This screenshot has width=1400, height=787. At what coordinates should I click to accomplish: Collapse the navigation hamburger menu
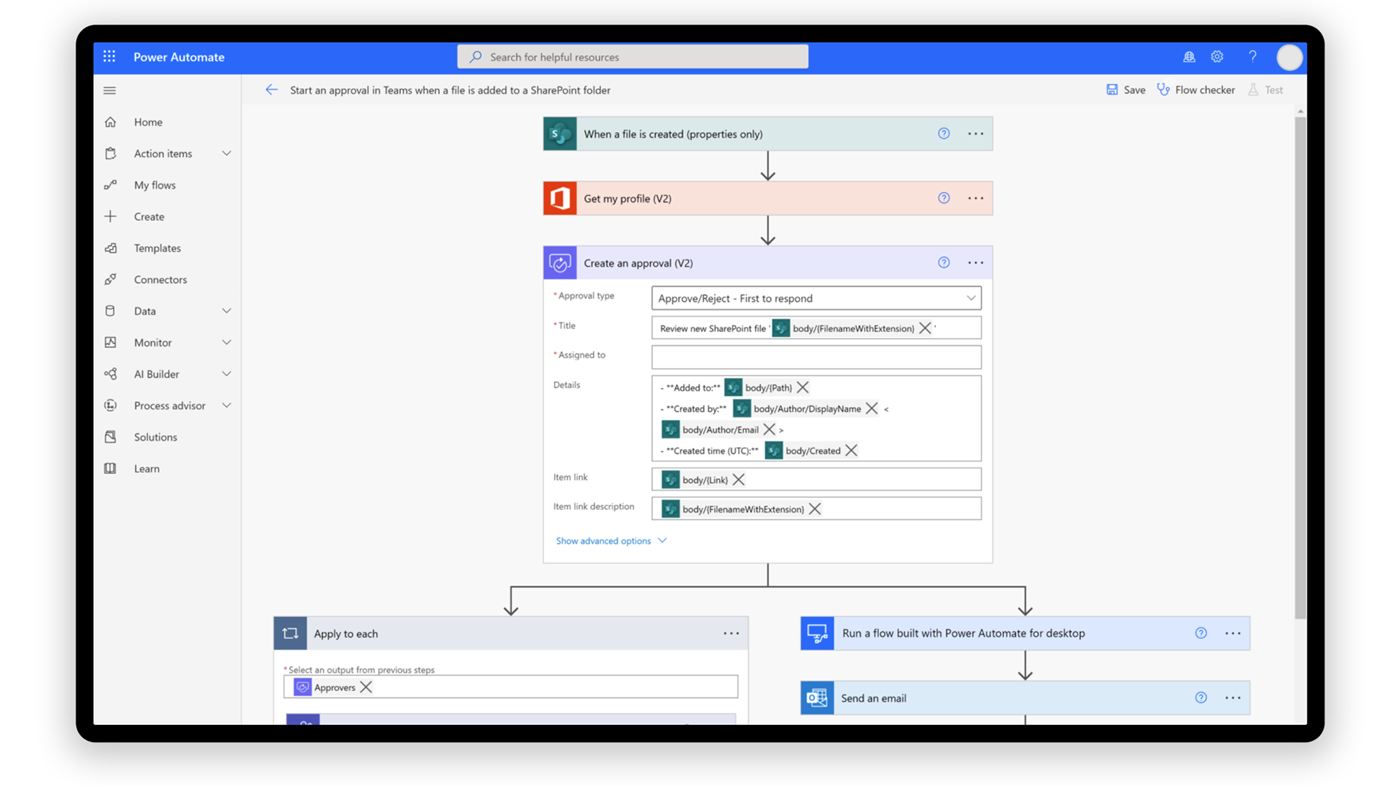point(110,90)
